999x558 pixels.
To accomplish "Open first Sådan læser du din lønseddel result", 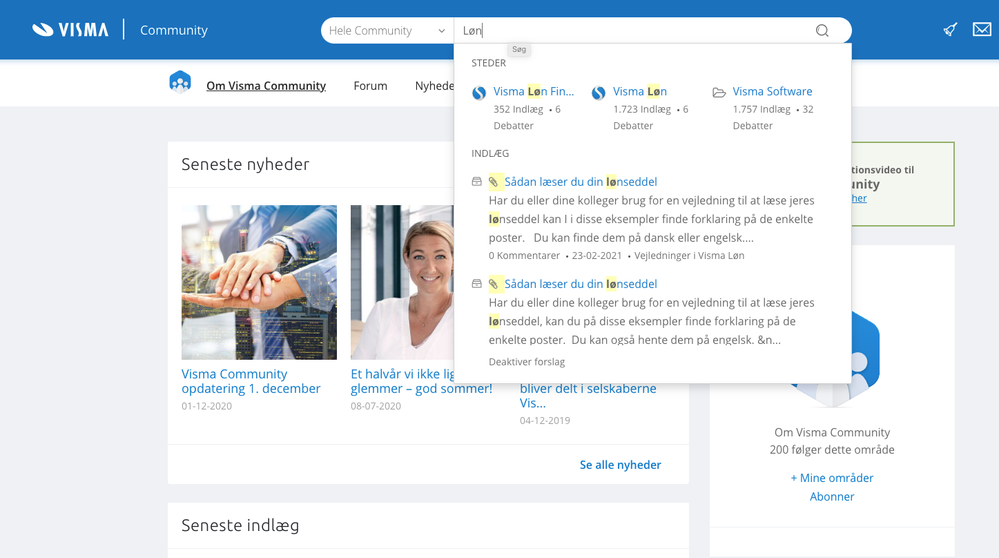I will pos(580,182).
